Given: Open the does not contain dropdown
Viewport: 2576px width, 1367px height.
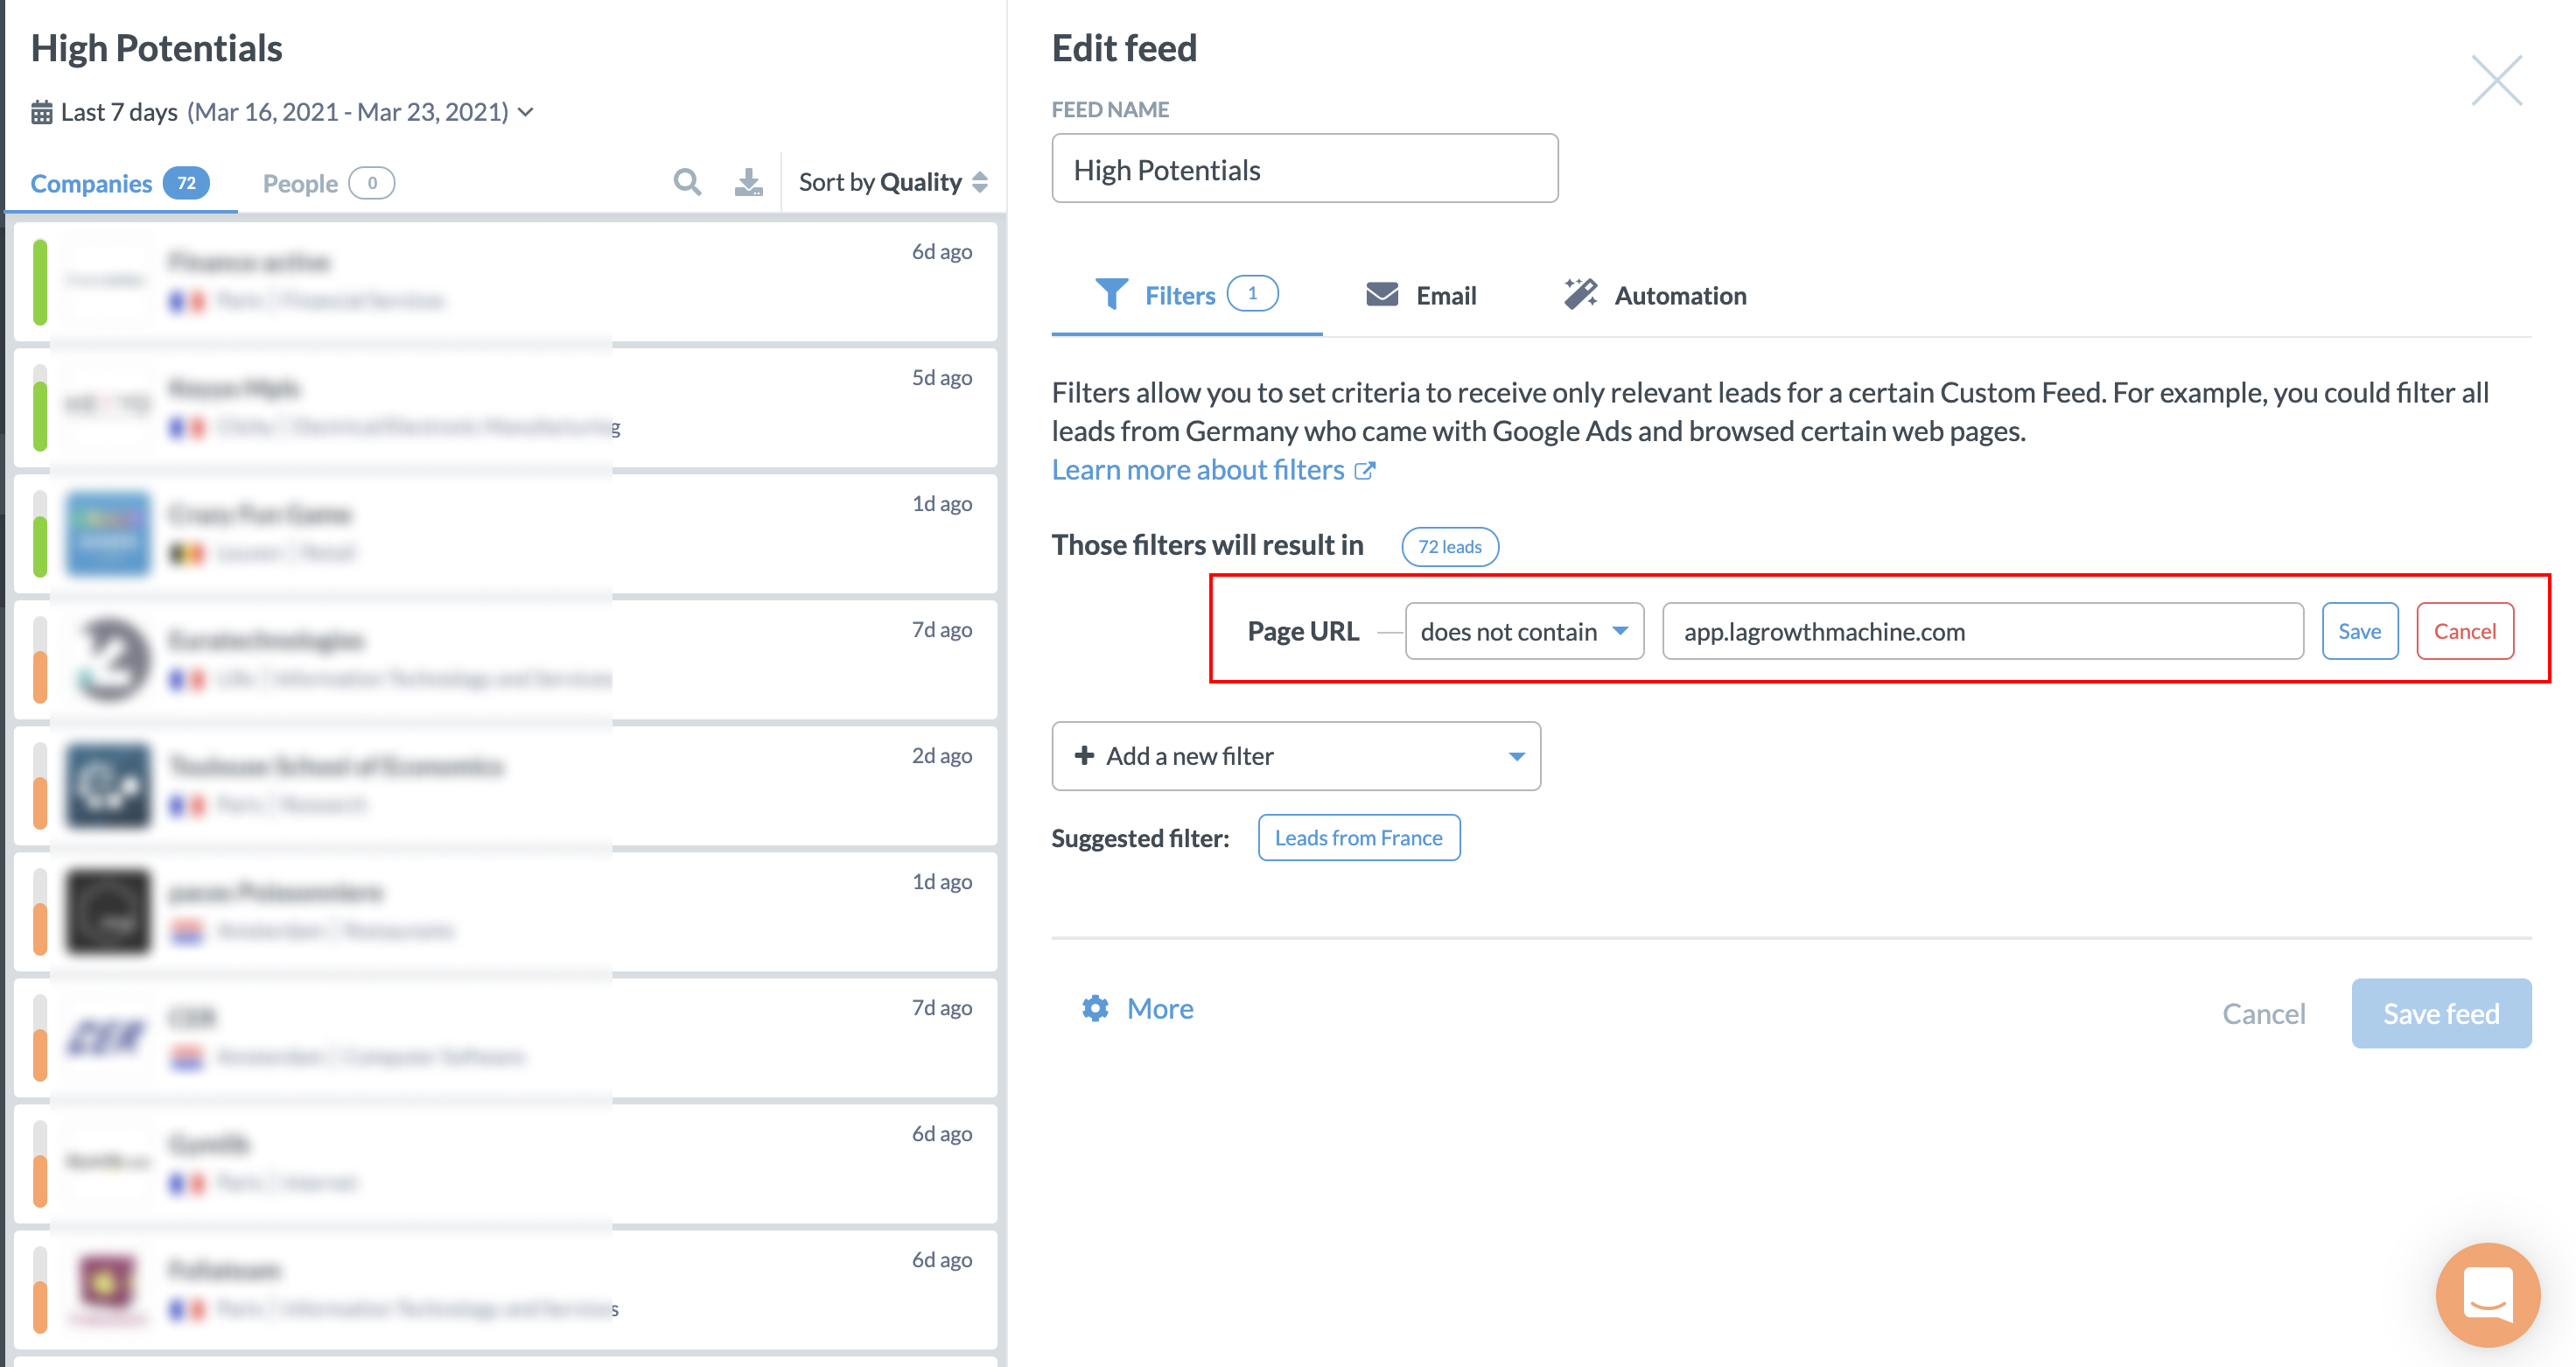Looking at the screenshot, I should (1523, 631).
